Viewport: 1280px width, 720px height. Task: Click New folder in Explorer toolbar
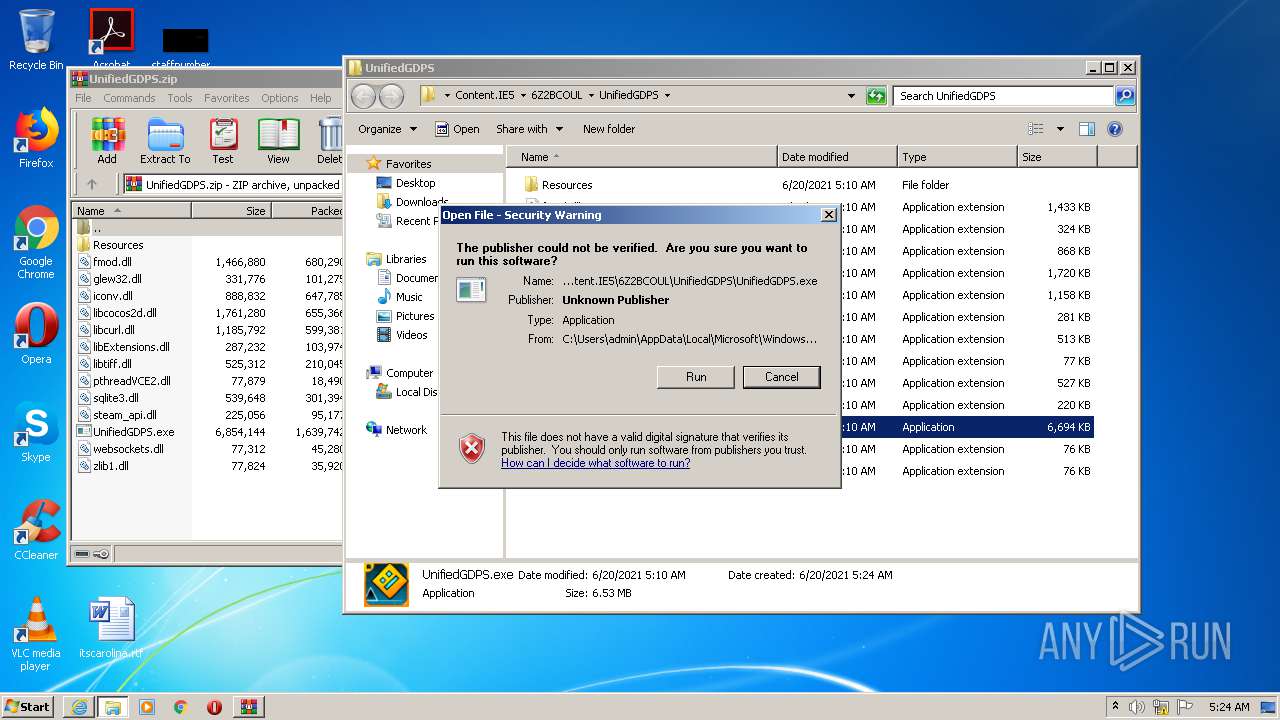(x=609, y=129)
